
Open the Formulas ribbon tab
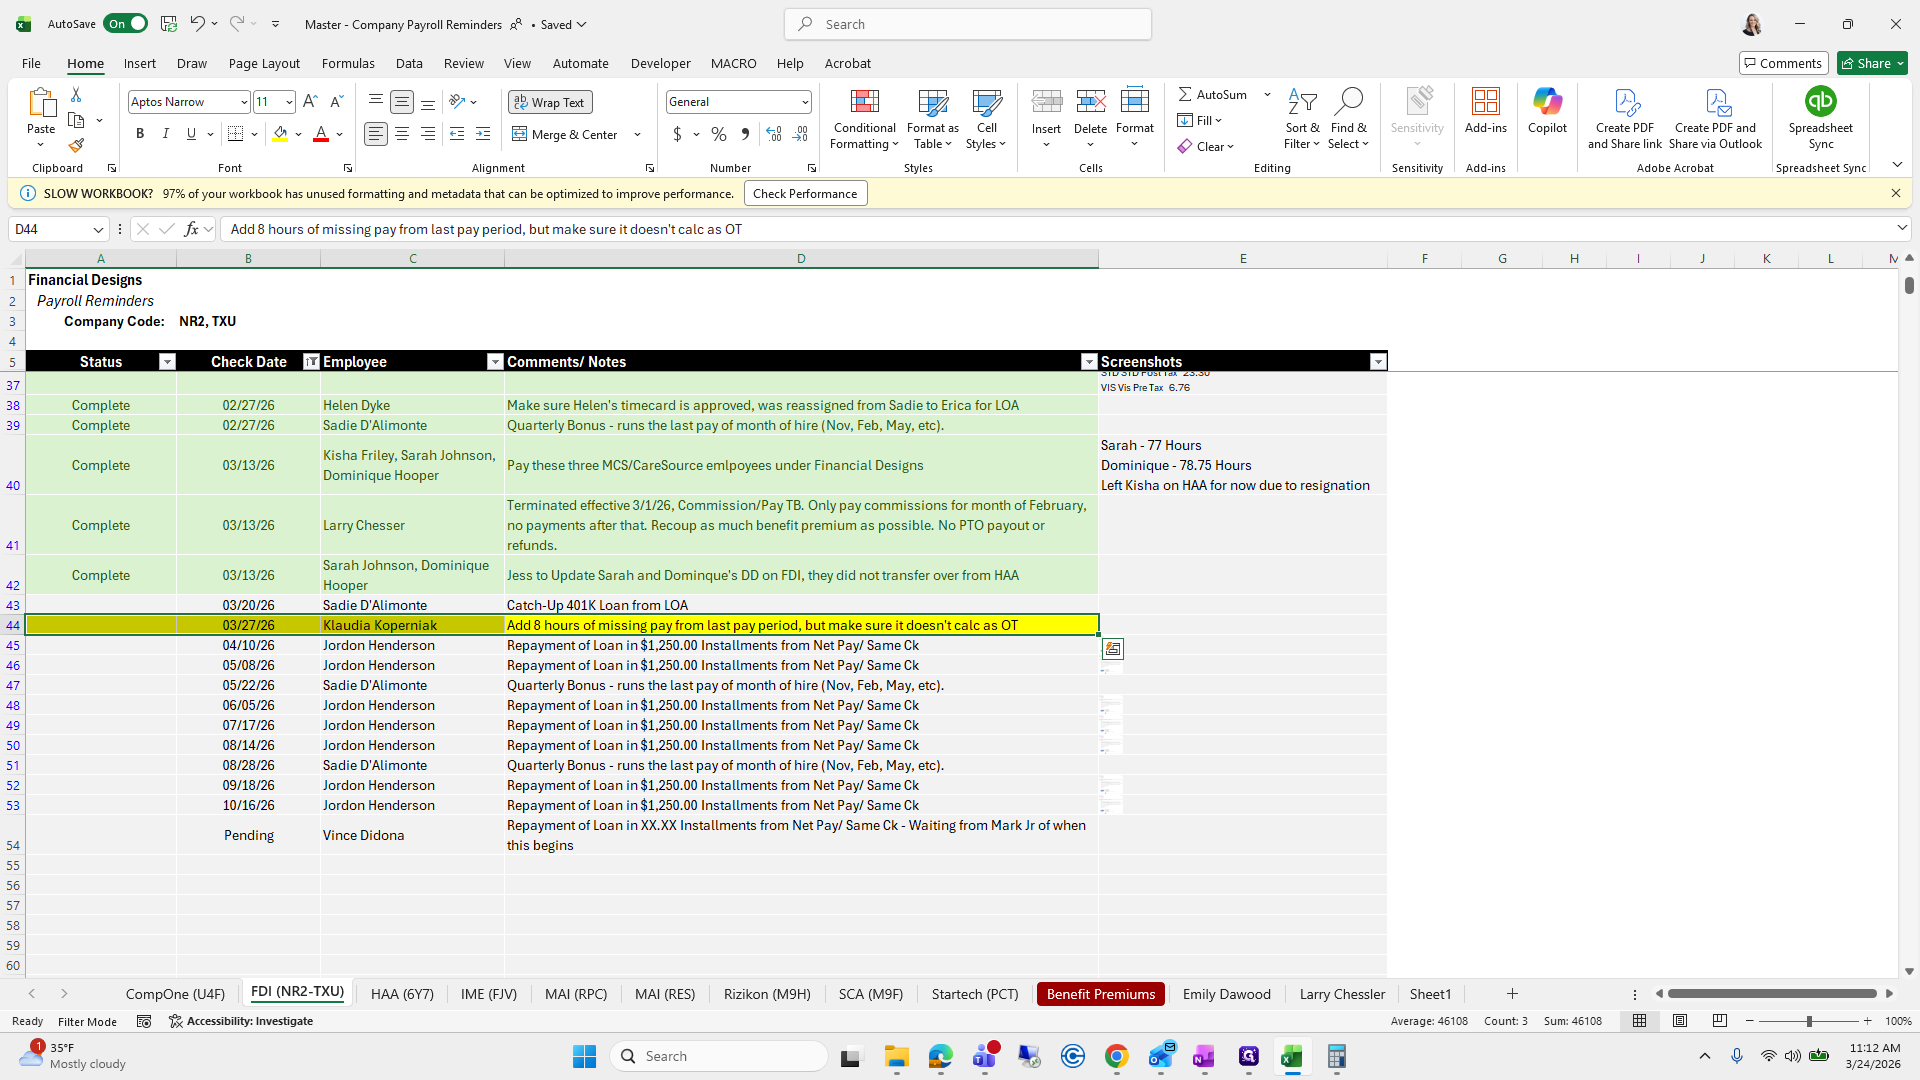(348, 63)
